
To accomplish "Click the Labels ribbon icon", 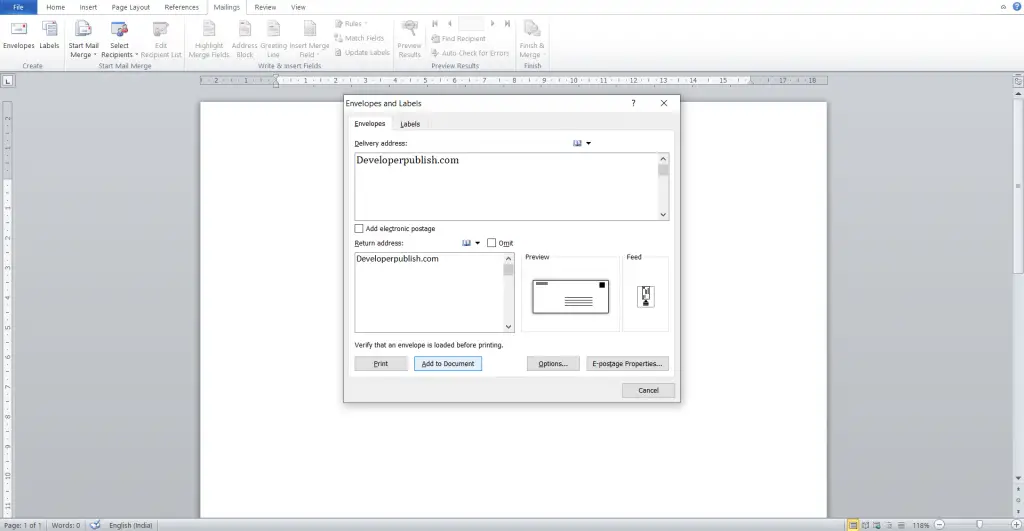I will [x=49, y=35].
